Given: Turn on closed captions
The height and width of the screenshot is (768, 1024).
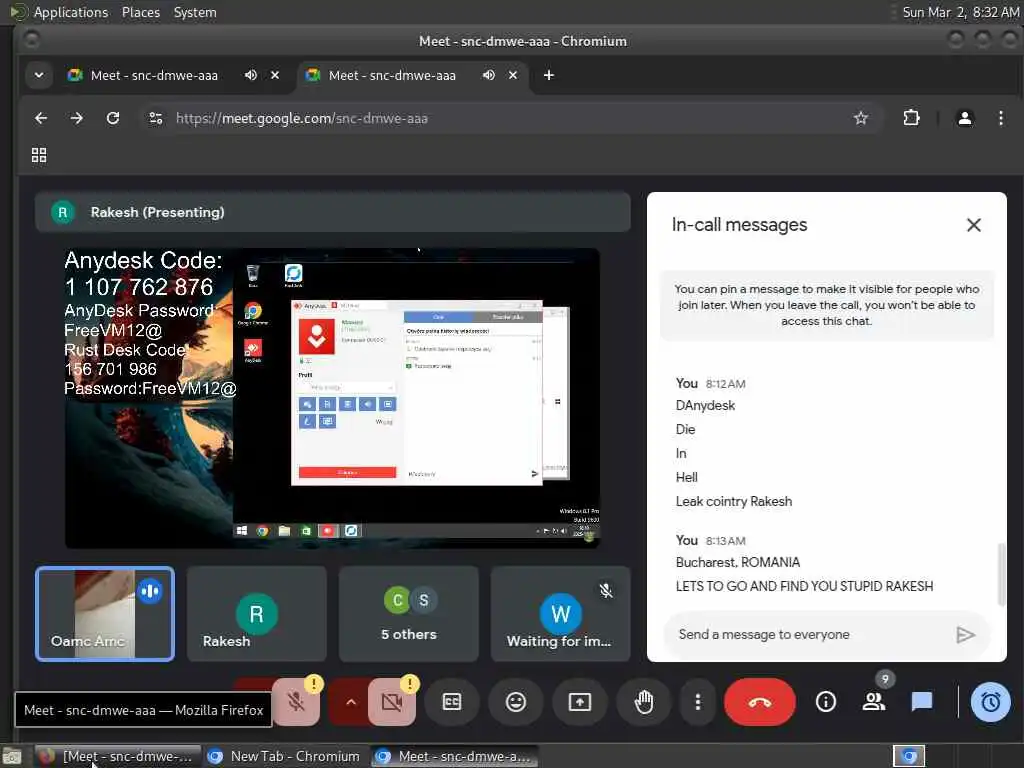Looking at the screenshot, I should (452, 702).
